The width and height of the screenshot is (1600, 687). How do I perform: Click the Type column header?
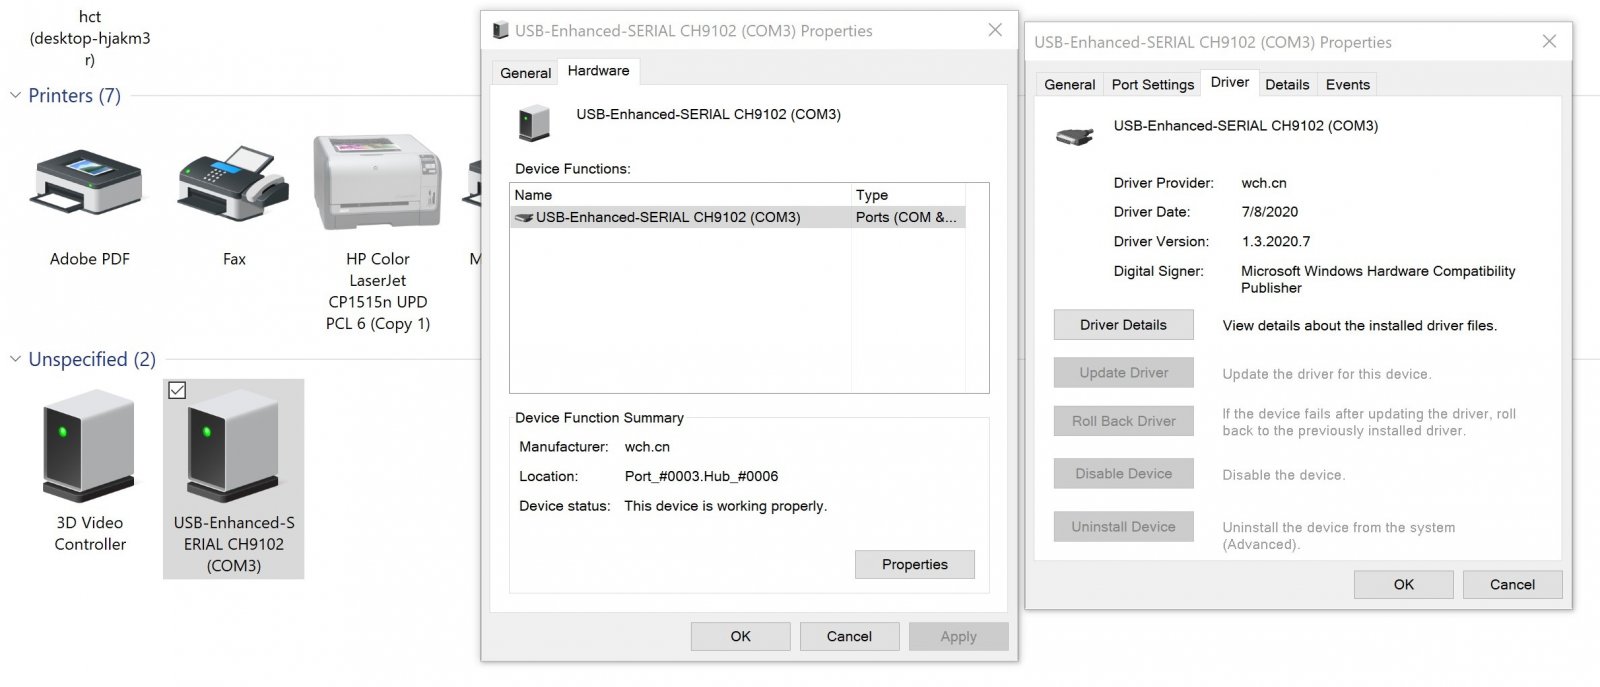[x=908, y=195]
